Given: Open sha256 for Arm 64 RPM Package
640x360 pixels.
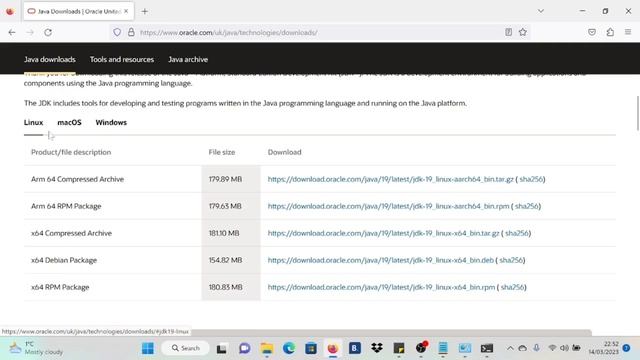Looking at the screenshot, I should point(527,206).
